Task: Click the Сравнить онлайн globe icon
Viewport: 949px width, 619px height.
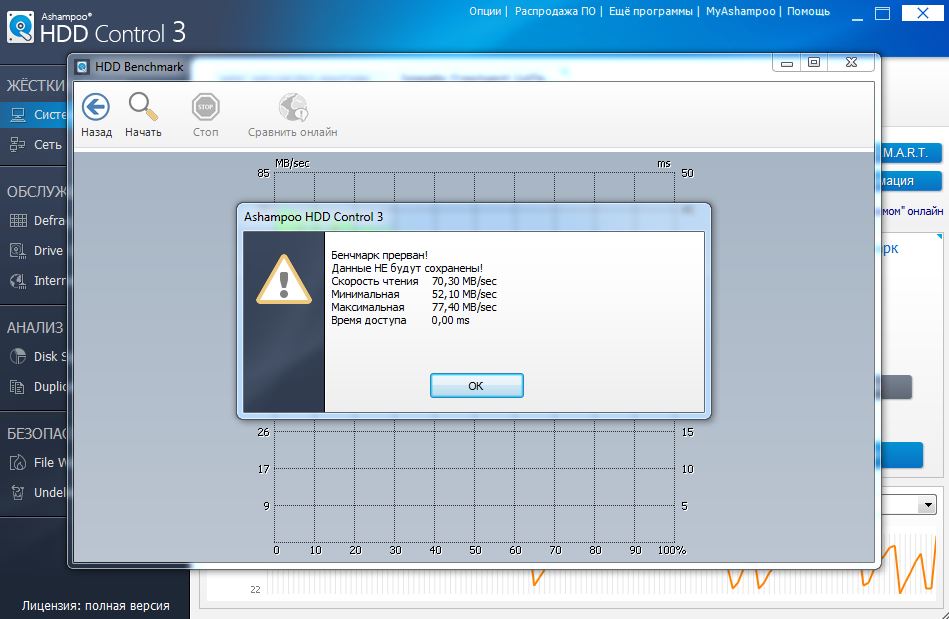Action: tap(293, 107)
